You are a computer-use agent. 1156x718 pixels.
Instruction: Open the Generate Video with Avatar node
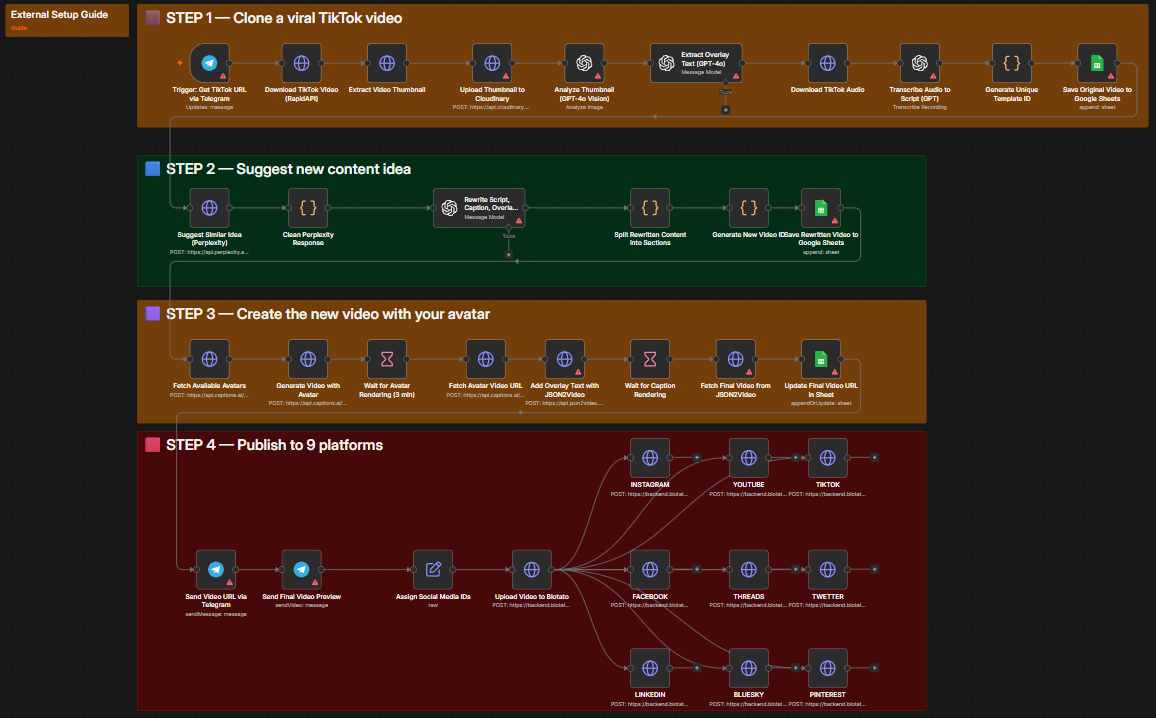tap(308, 359)
